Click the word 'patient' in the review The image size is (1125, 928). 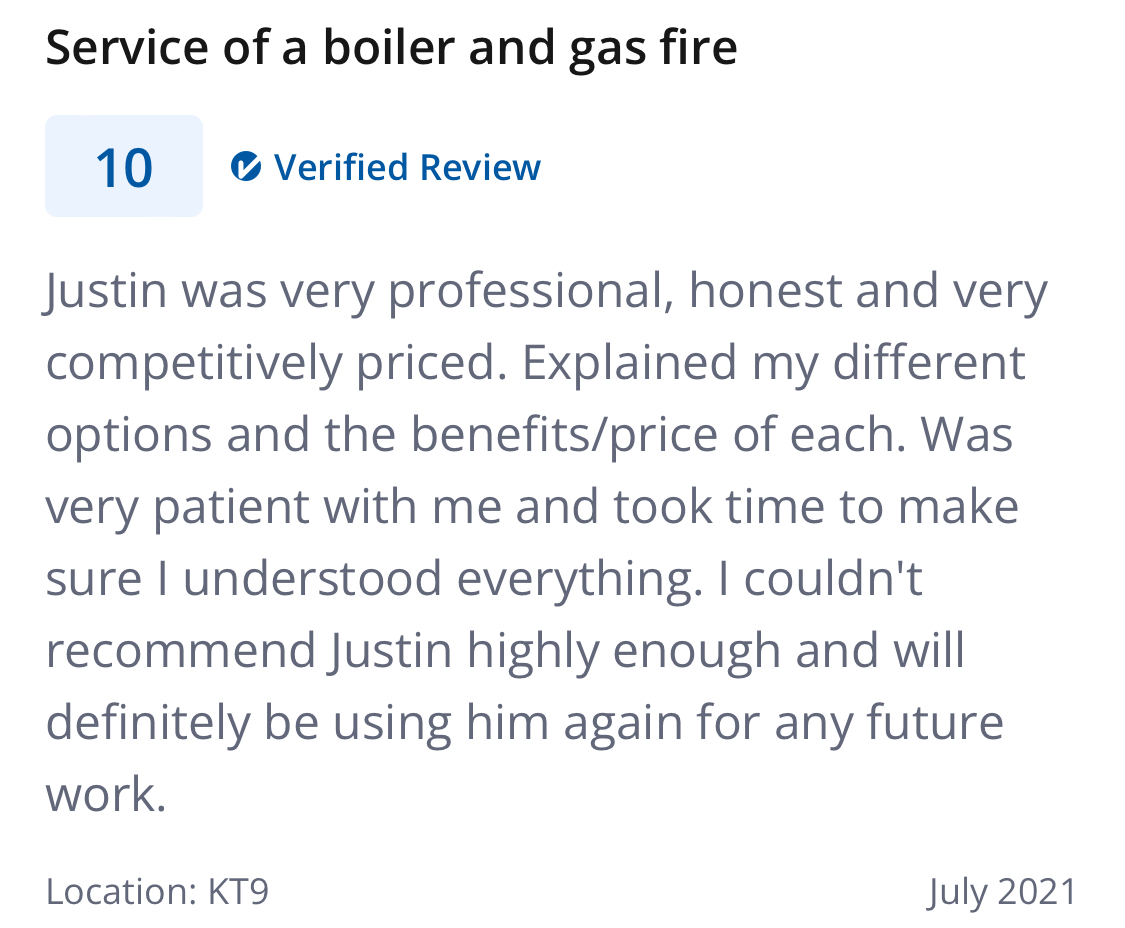231,508
